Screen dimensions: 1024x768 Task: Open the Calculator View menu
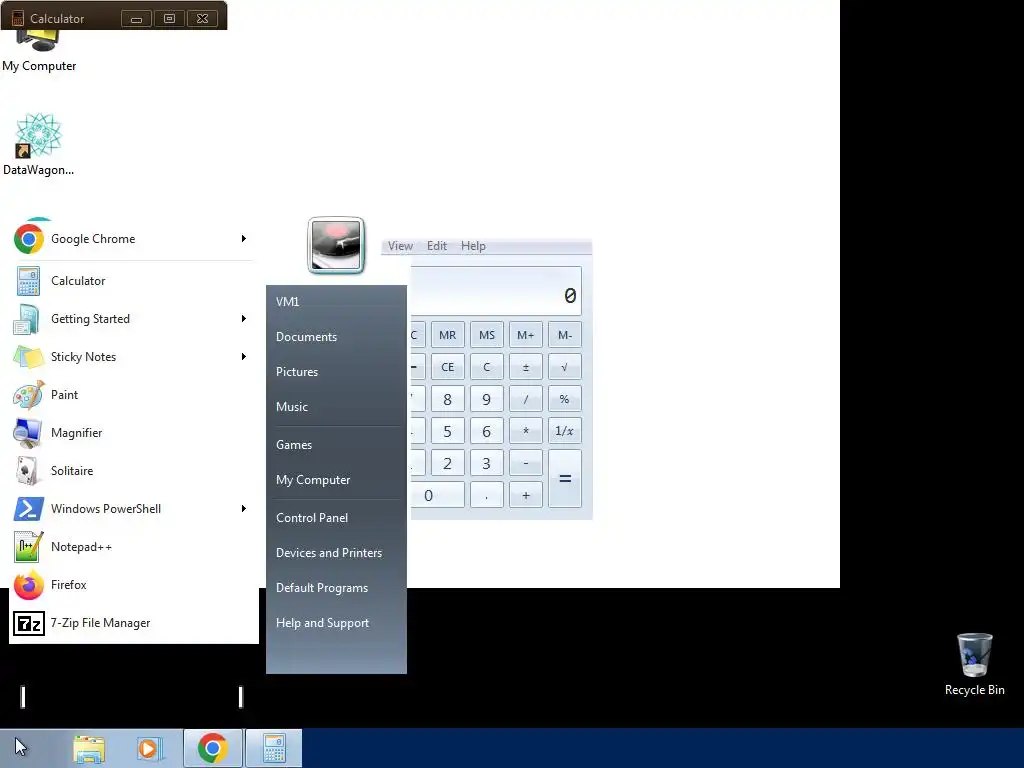click(x=400, y=246)
